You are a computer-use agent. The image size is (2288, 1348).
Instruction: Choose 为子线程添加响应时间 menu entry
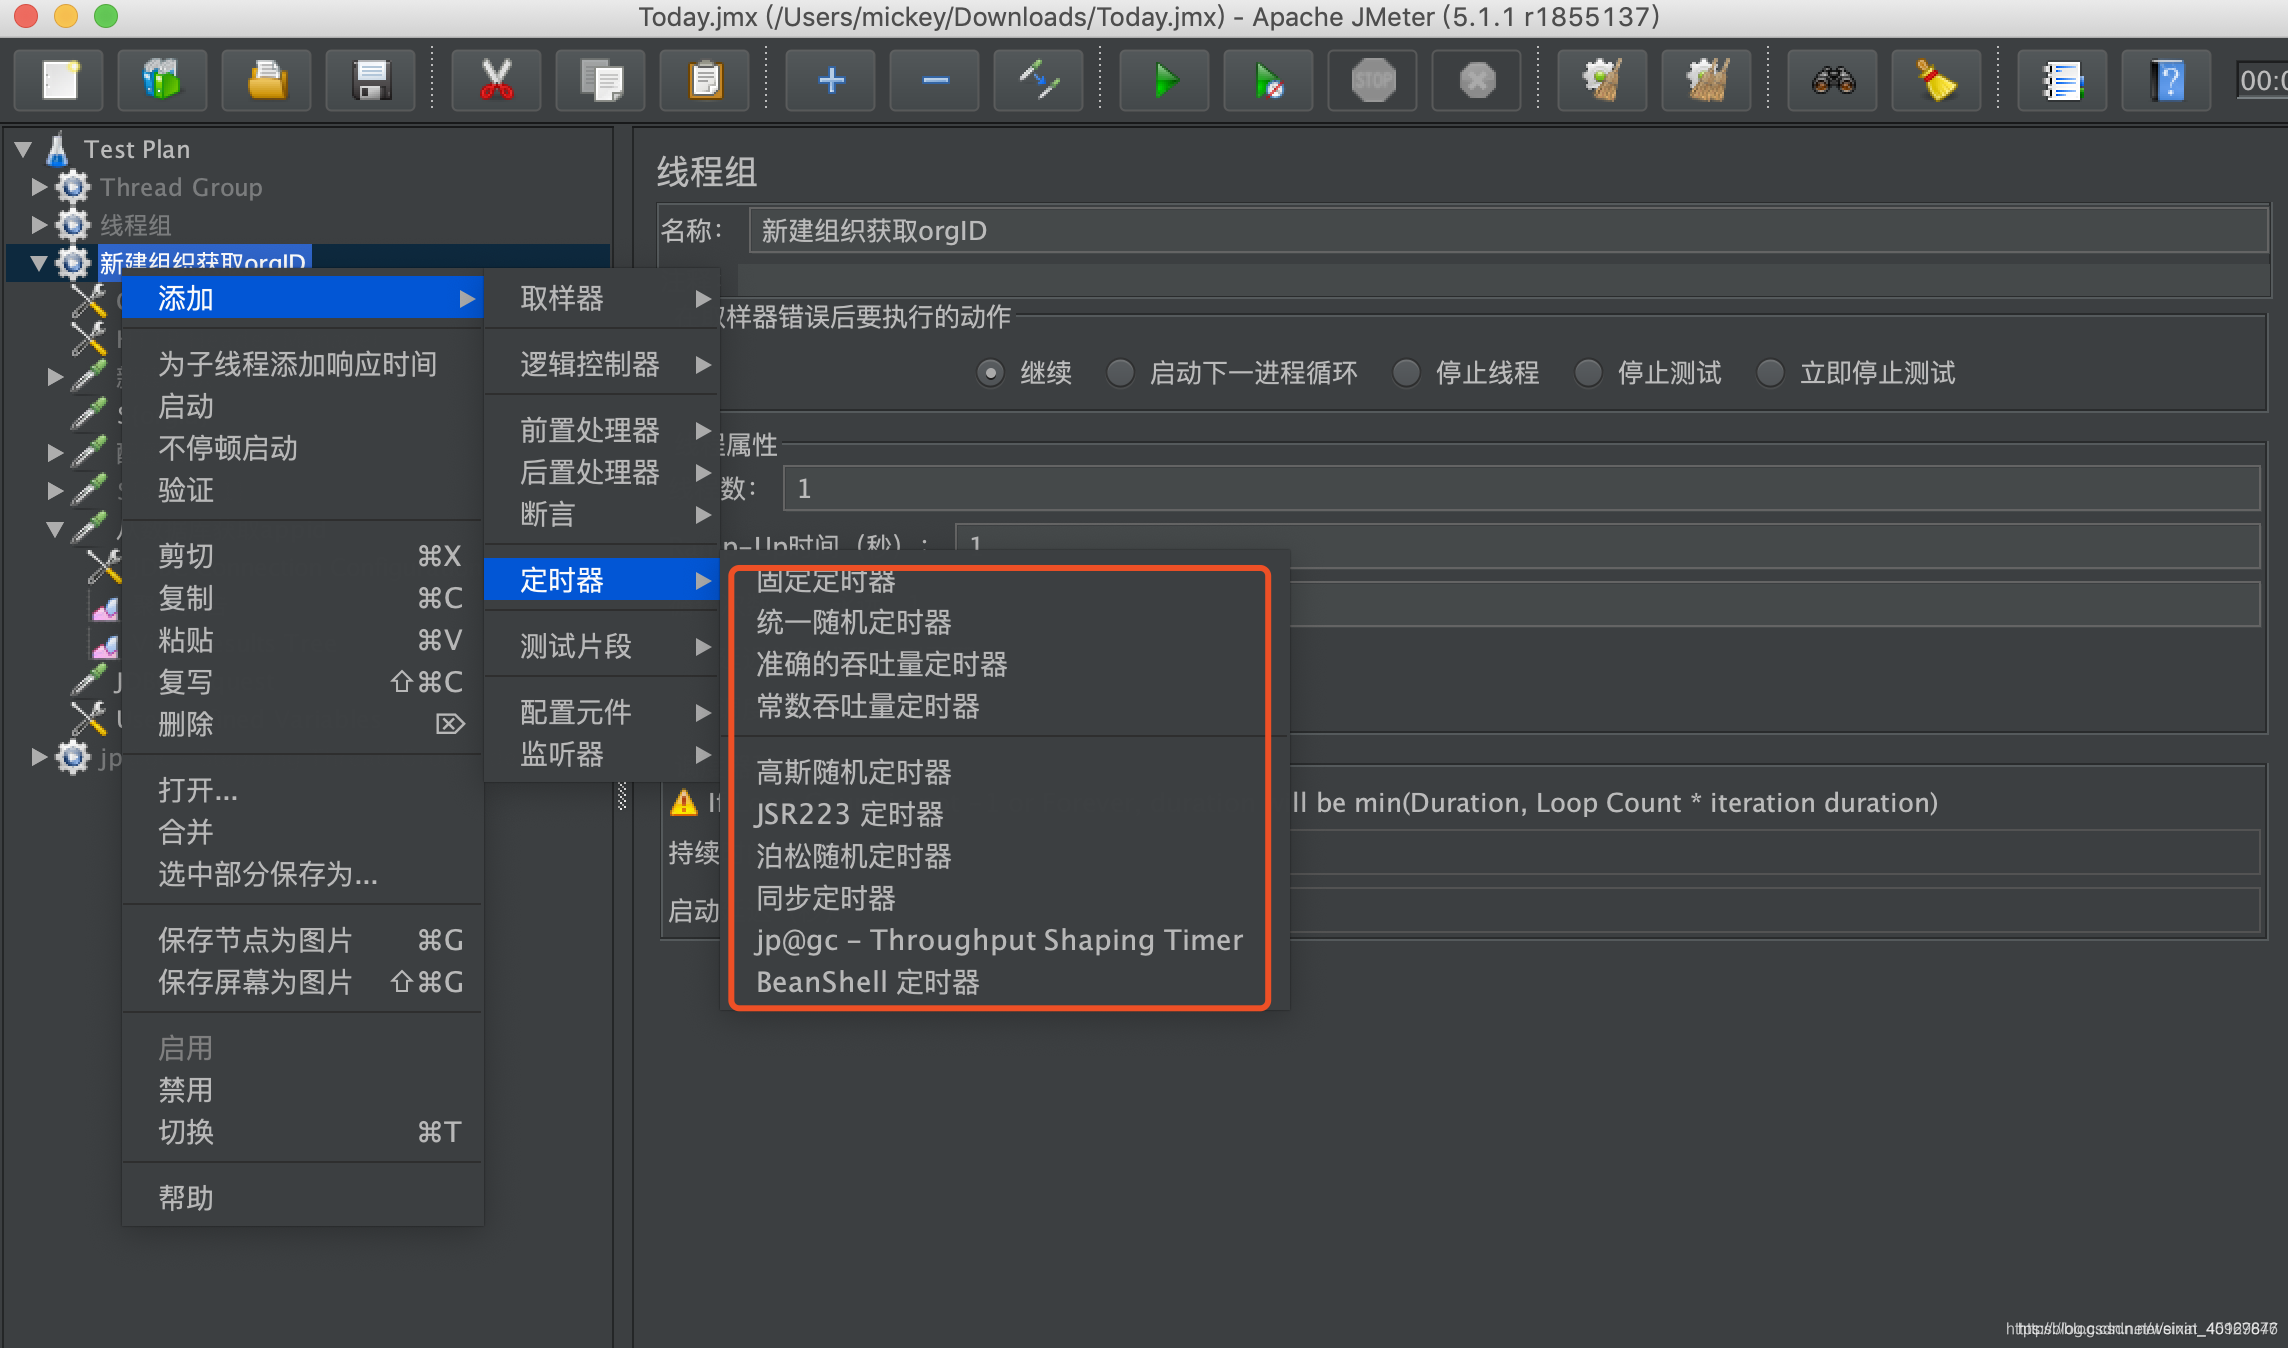coord(302,364)
